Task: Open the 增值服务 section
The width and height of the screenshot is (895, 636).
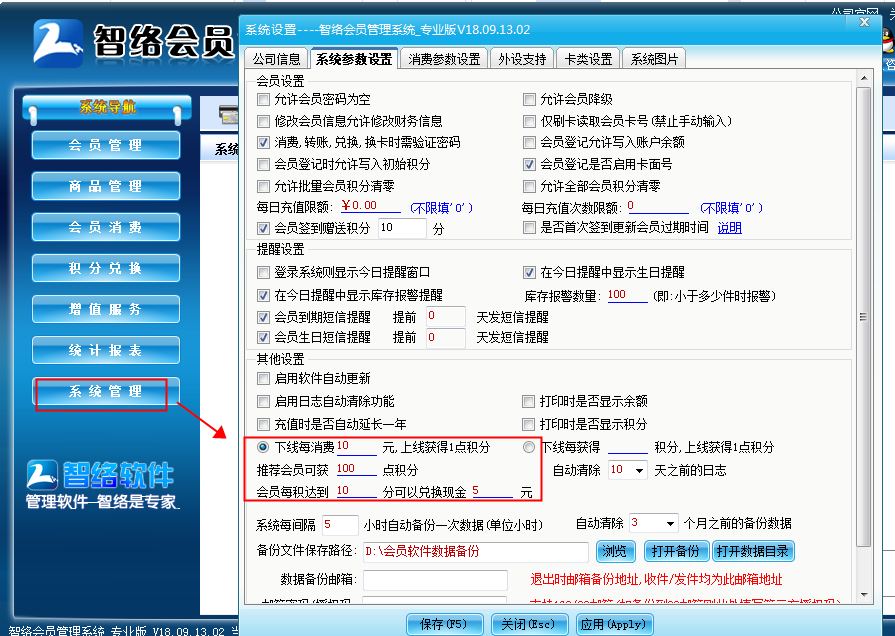Action: (105, 308)
